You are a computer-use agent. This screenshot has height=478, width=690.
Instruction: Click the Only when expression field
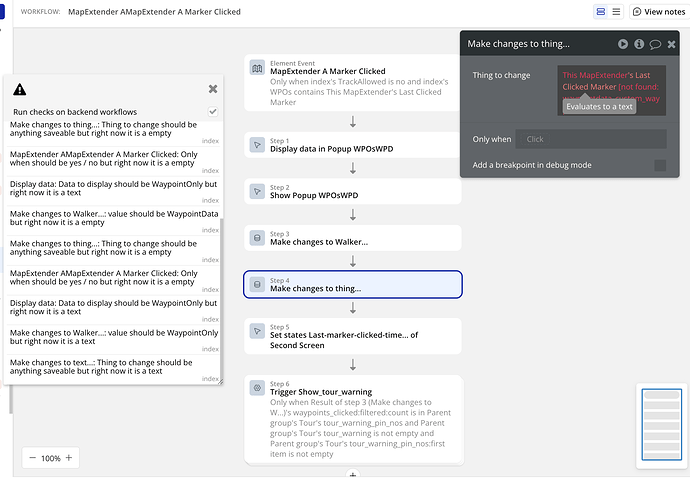591,139
